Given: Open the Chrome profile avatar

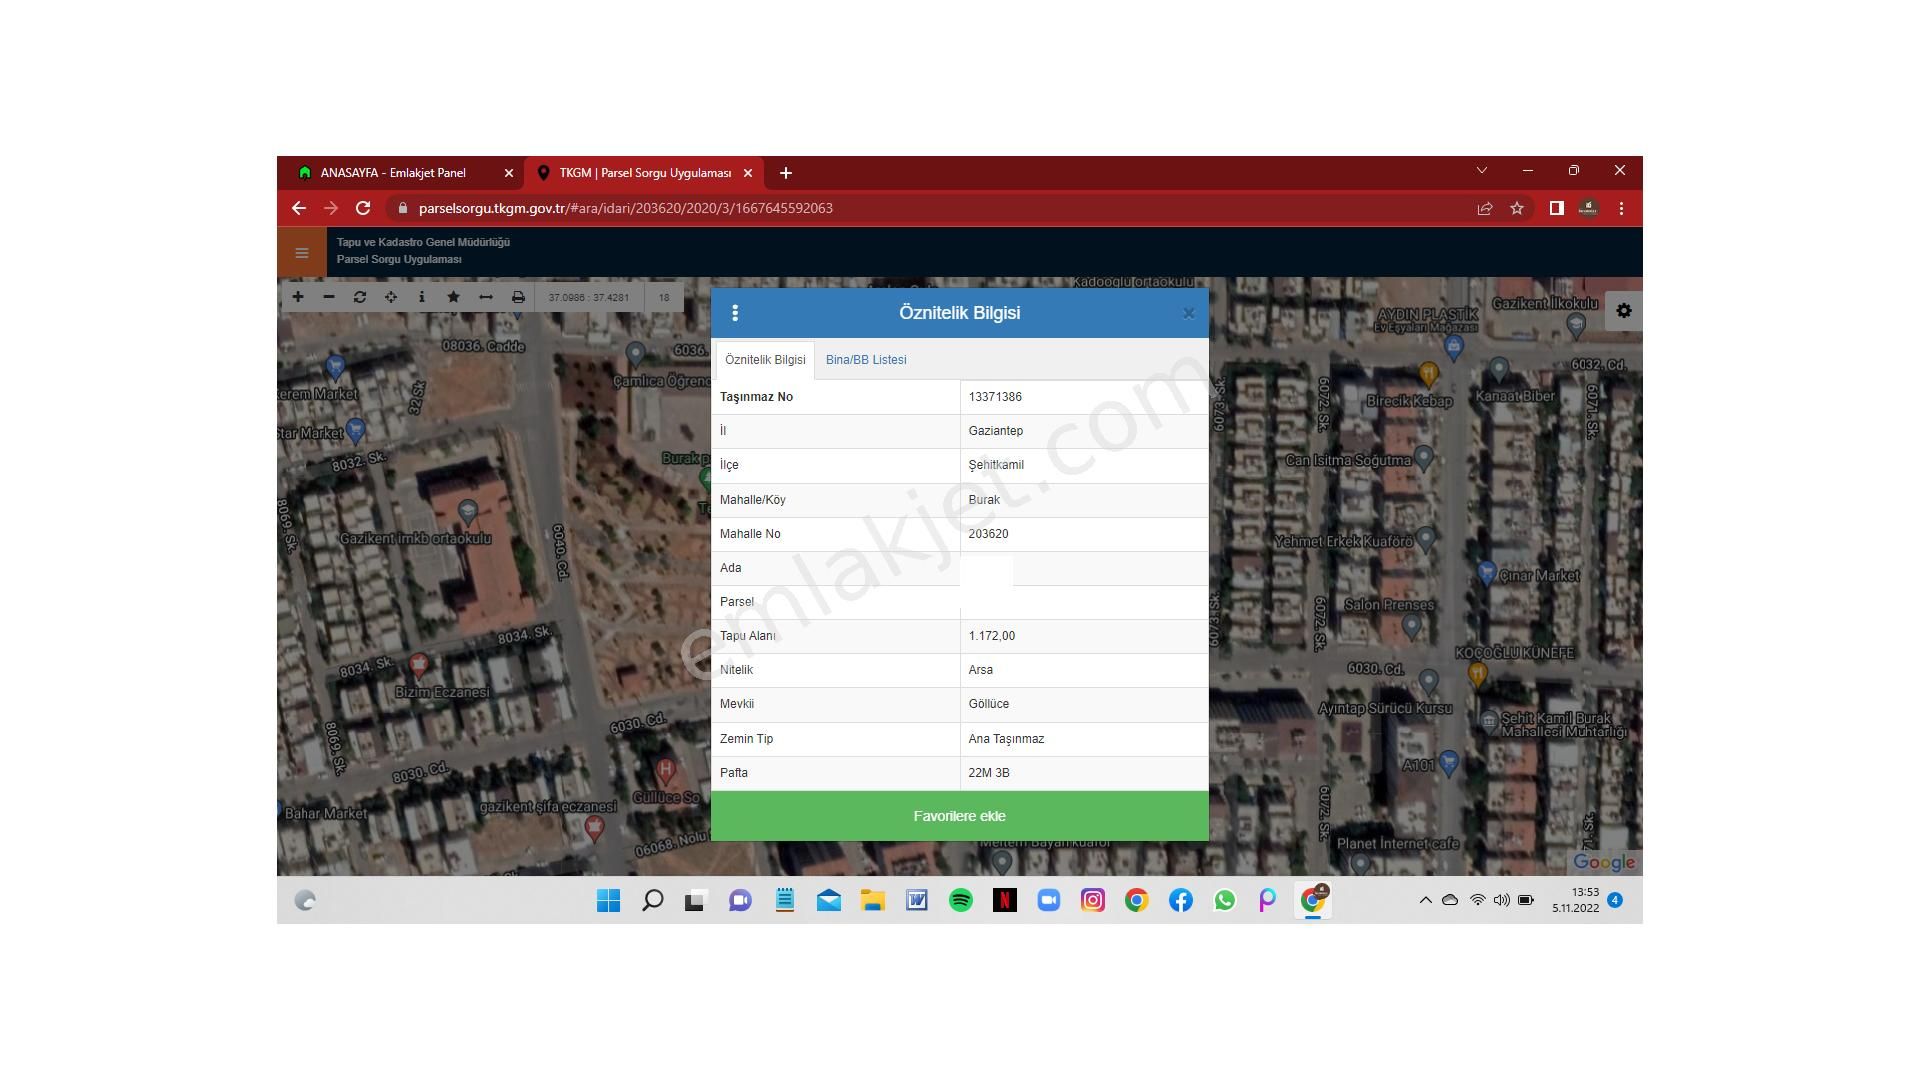Looking at the screenshot, I should [1588, 208].
